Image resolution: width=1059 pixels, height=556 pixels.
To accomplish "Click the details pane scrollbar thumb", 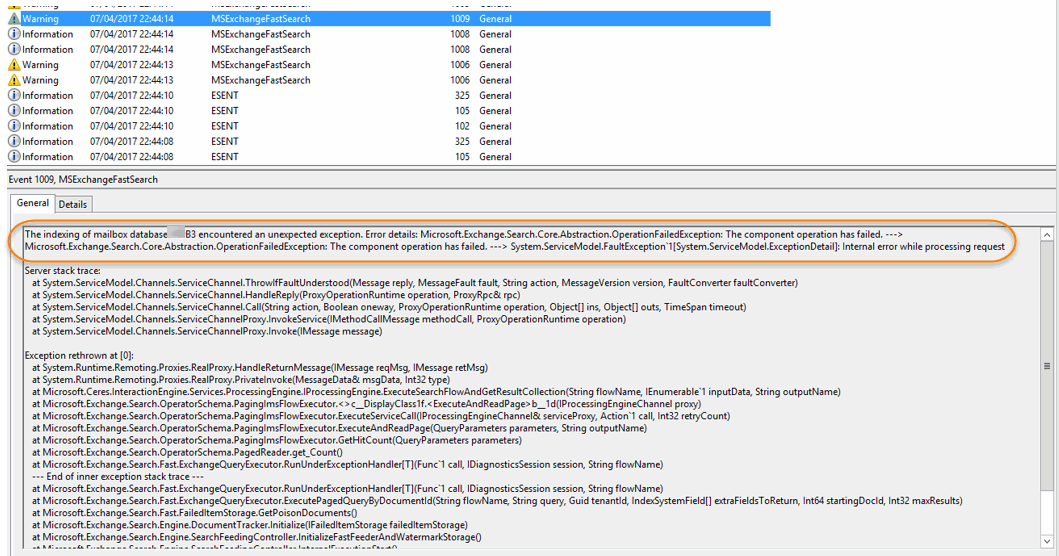I will pos(1046,366).
